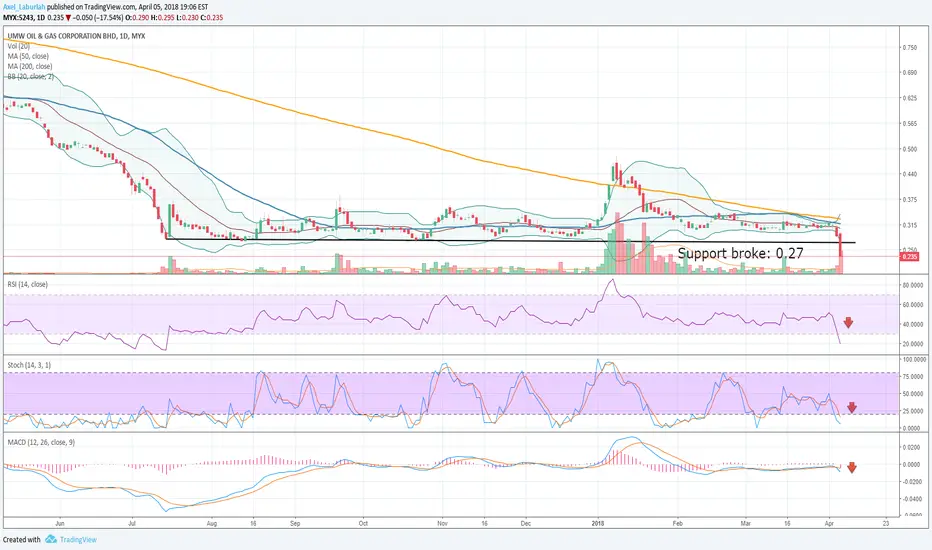Image resolution: width=932 pixels, height=550 pixels.
Task: Click the 0.500 price axis label
Action: [909, 149]
